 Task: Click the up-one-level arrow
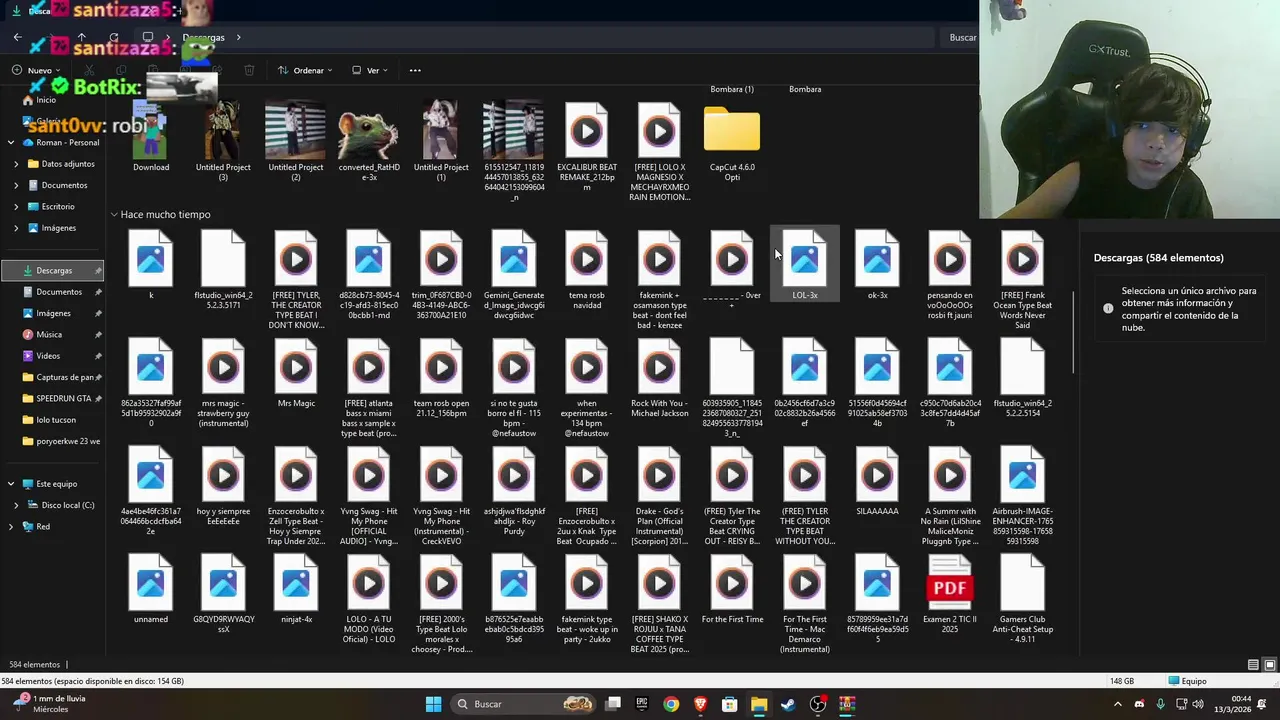pyautogui.click(x=81, y=37)
